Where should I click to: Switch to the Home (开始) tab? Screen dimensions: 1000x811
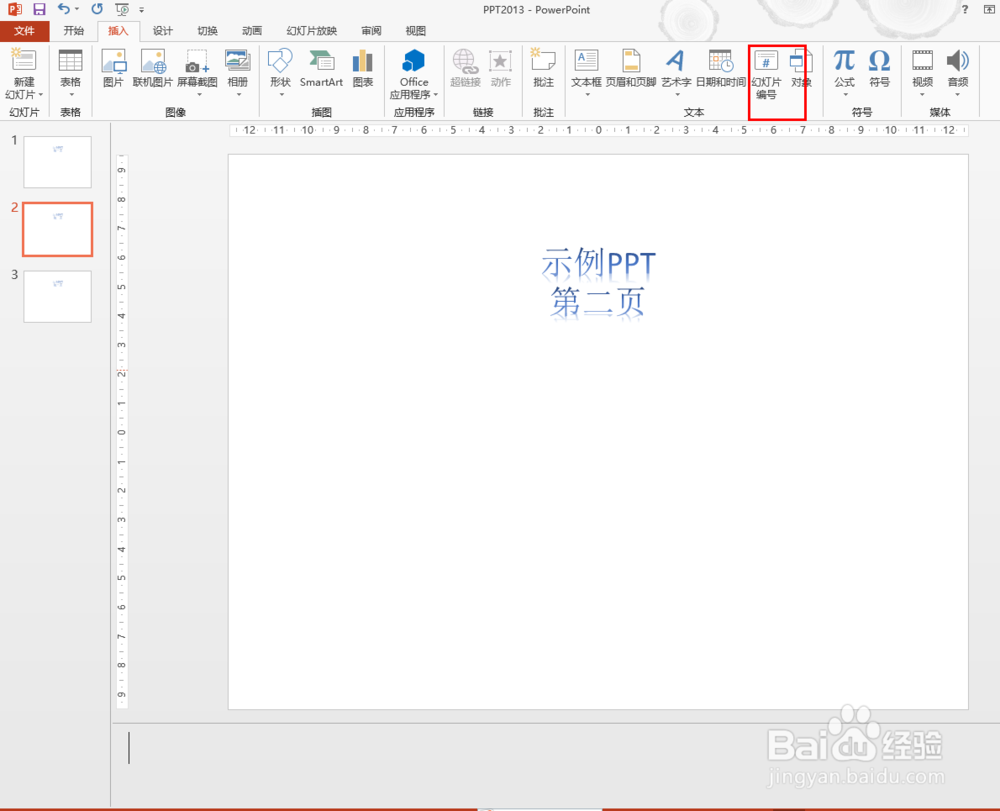(x=74, y=31)
